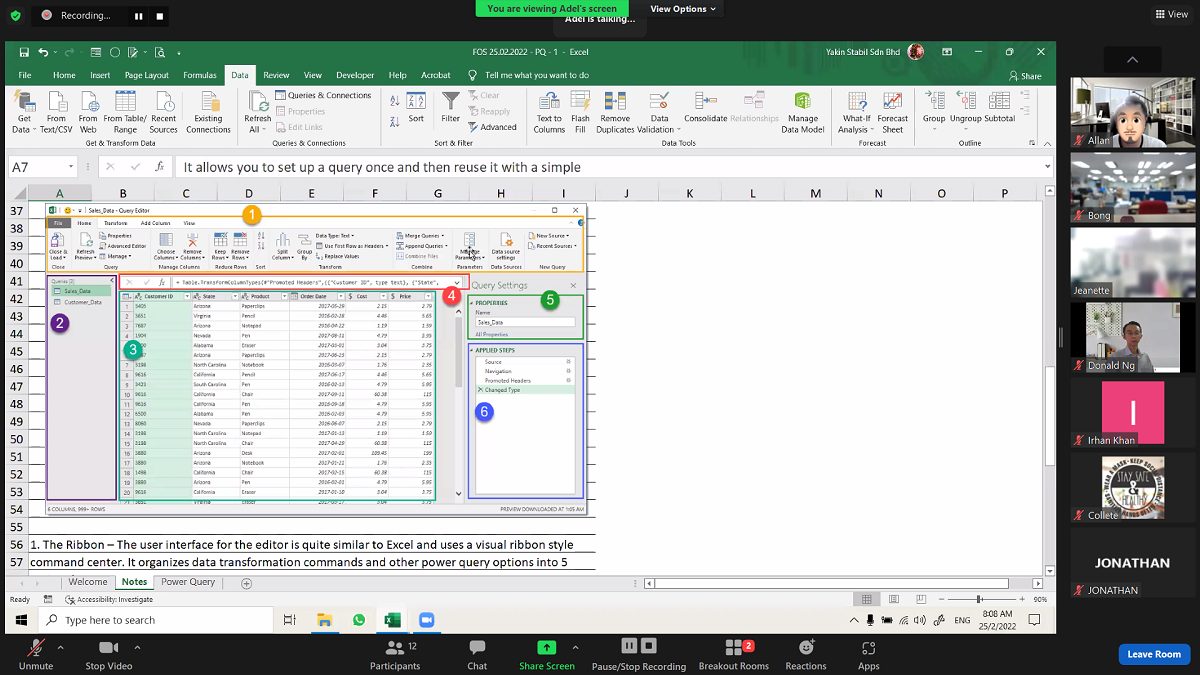Switch to Page Layout view in status bar

point(893,599)
